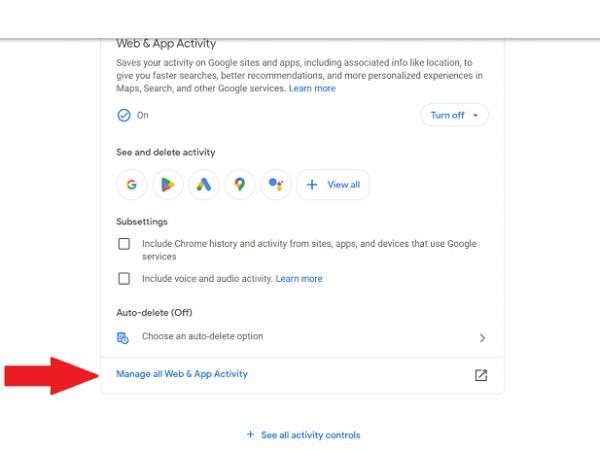This screenshot has width=600, height=450.
Task: Open Google Ads activity icon
Action: (204, 184)
